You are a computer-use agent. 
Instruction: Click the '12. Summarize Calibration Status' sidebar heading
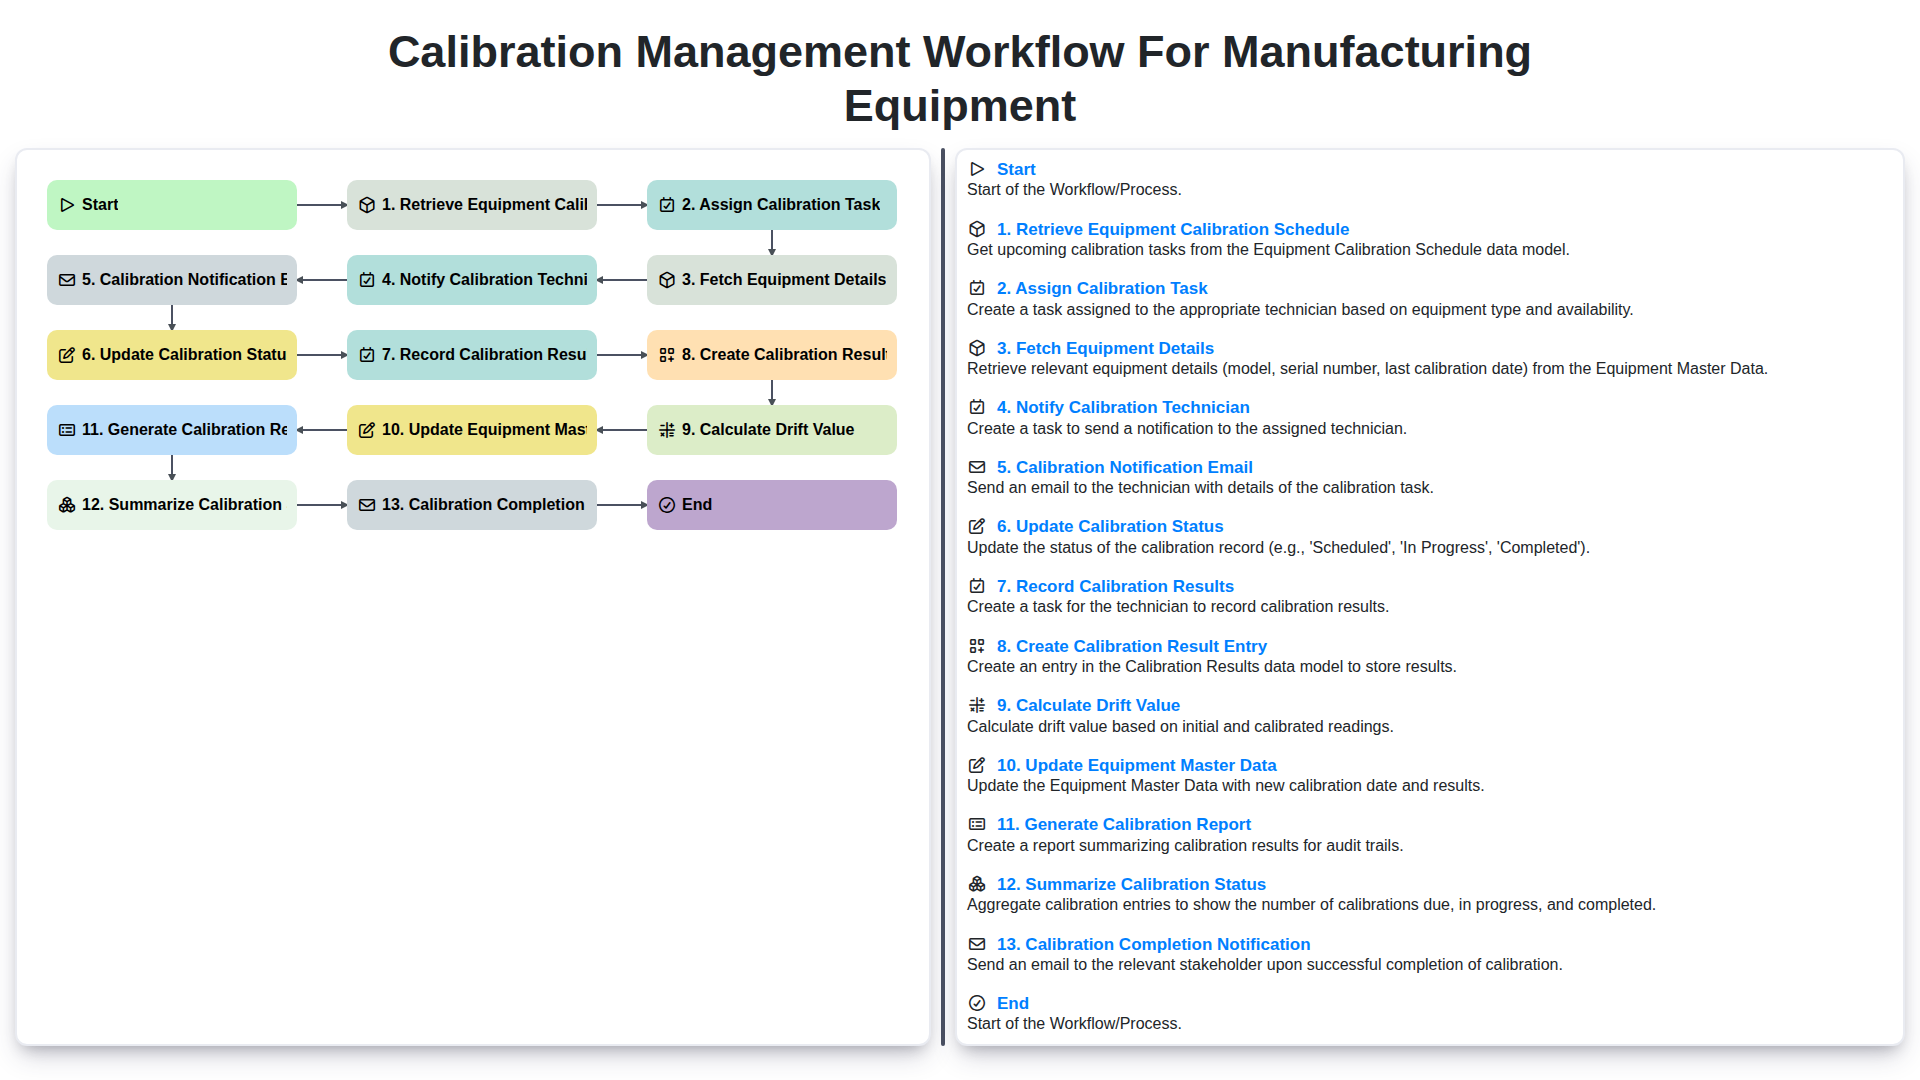coord(1130,884)
